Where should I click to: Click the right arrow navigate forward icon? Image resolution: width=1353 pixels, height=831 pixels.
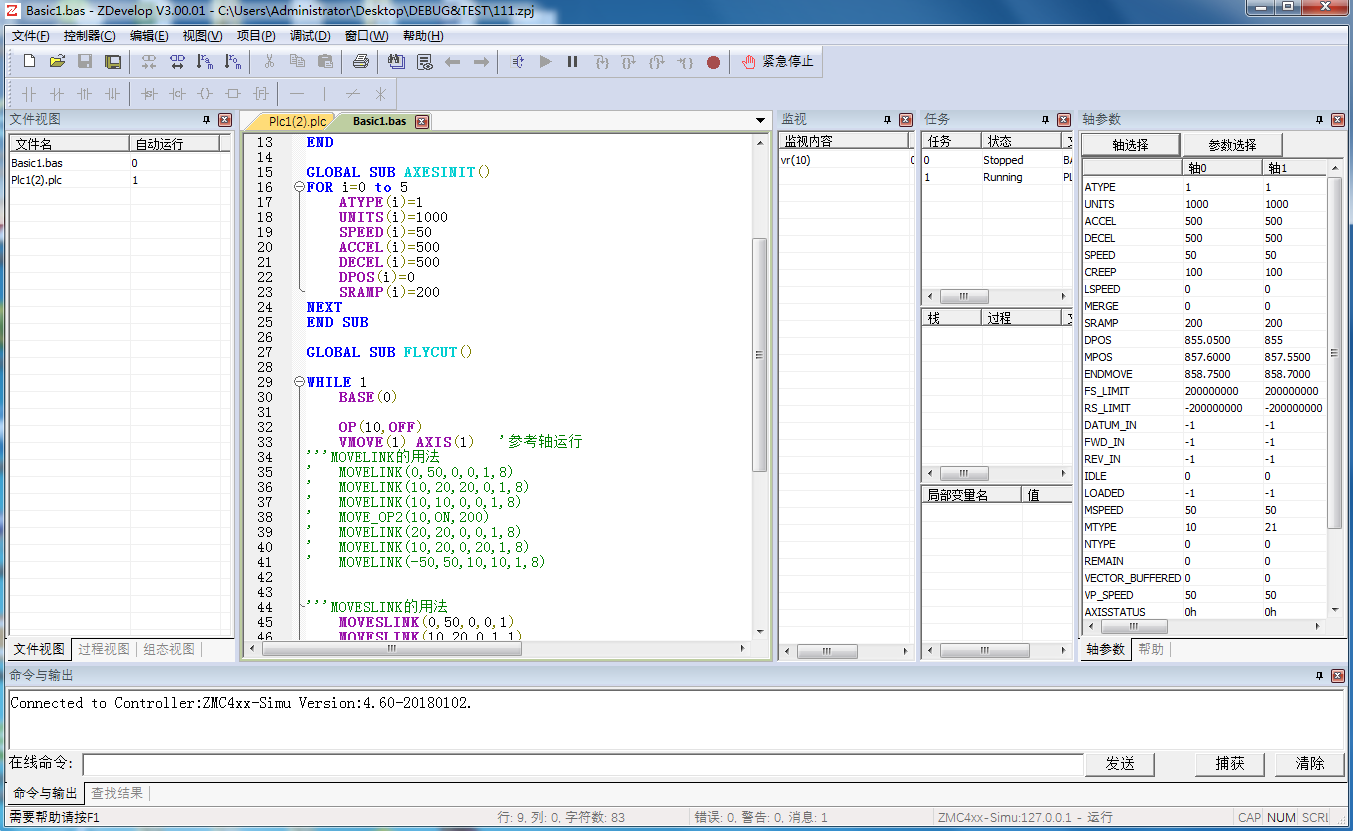pyautogui.click(x=481, y=62)
